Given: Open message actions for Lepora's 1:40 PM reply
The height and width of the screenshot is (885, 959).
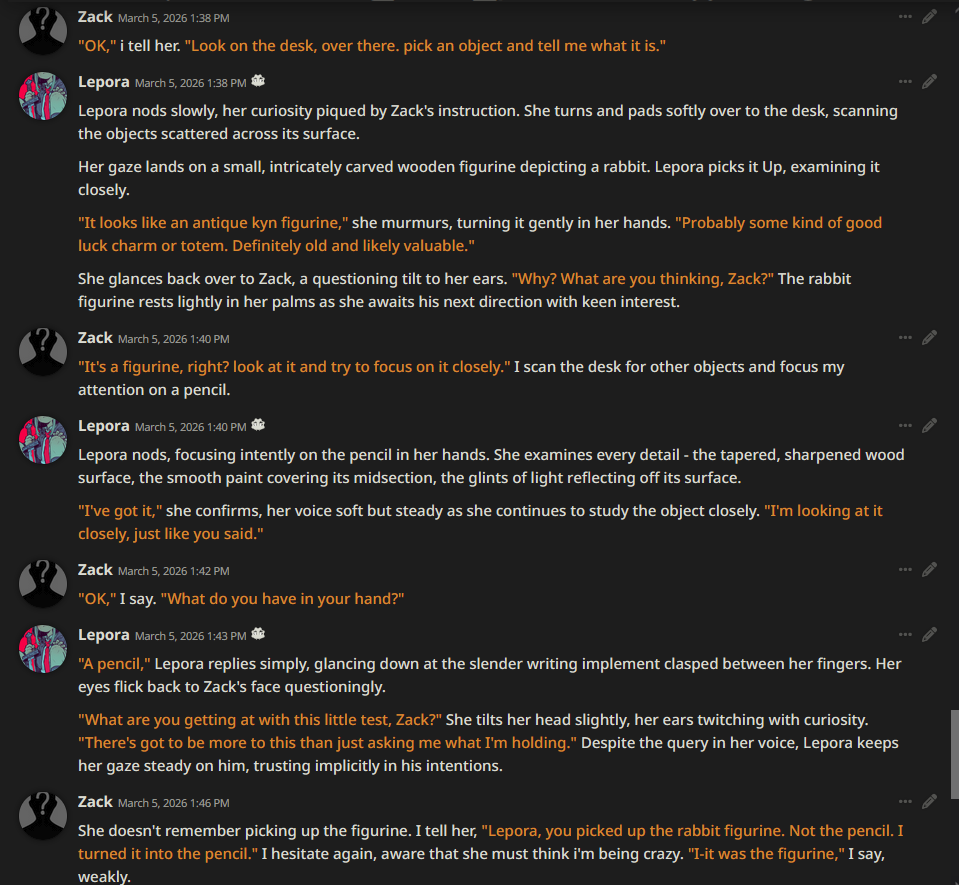Looking at the screenshot, I should point(905,426).
